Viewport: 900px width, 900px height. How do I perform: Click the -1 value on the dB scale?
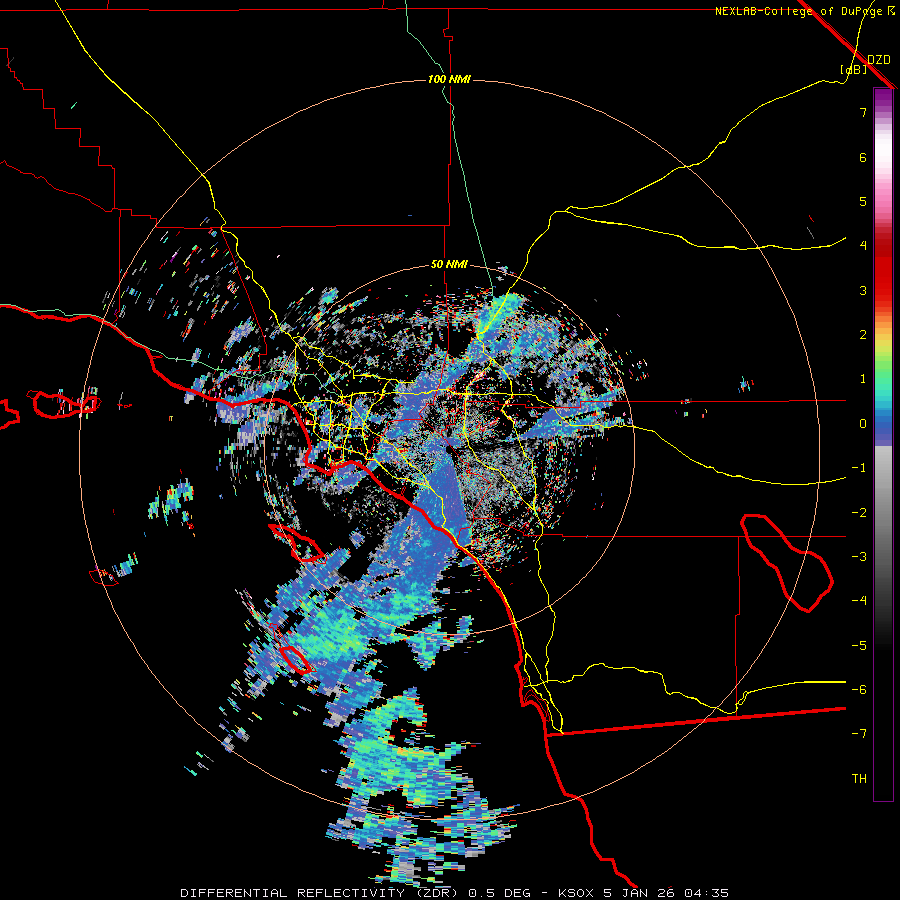(859, 468)
